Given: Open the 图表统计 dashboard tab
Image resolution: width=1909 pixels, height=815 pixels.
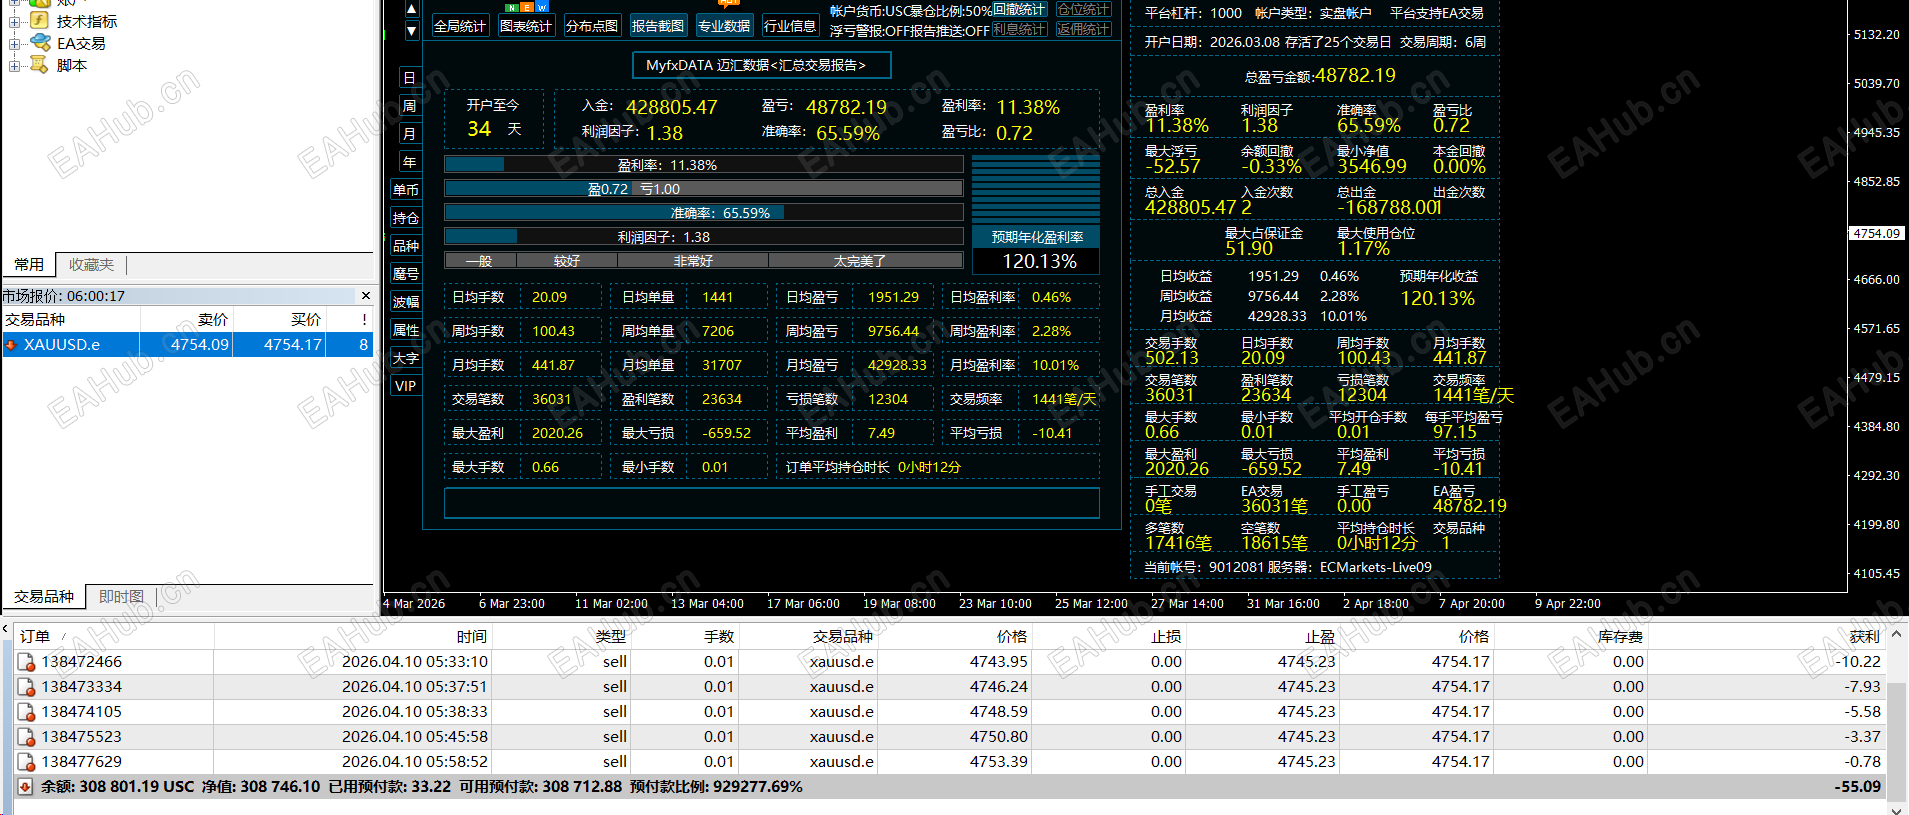Looking at the screenshot, I should click(526, 26).
